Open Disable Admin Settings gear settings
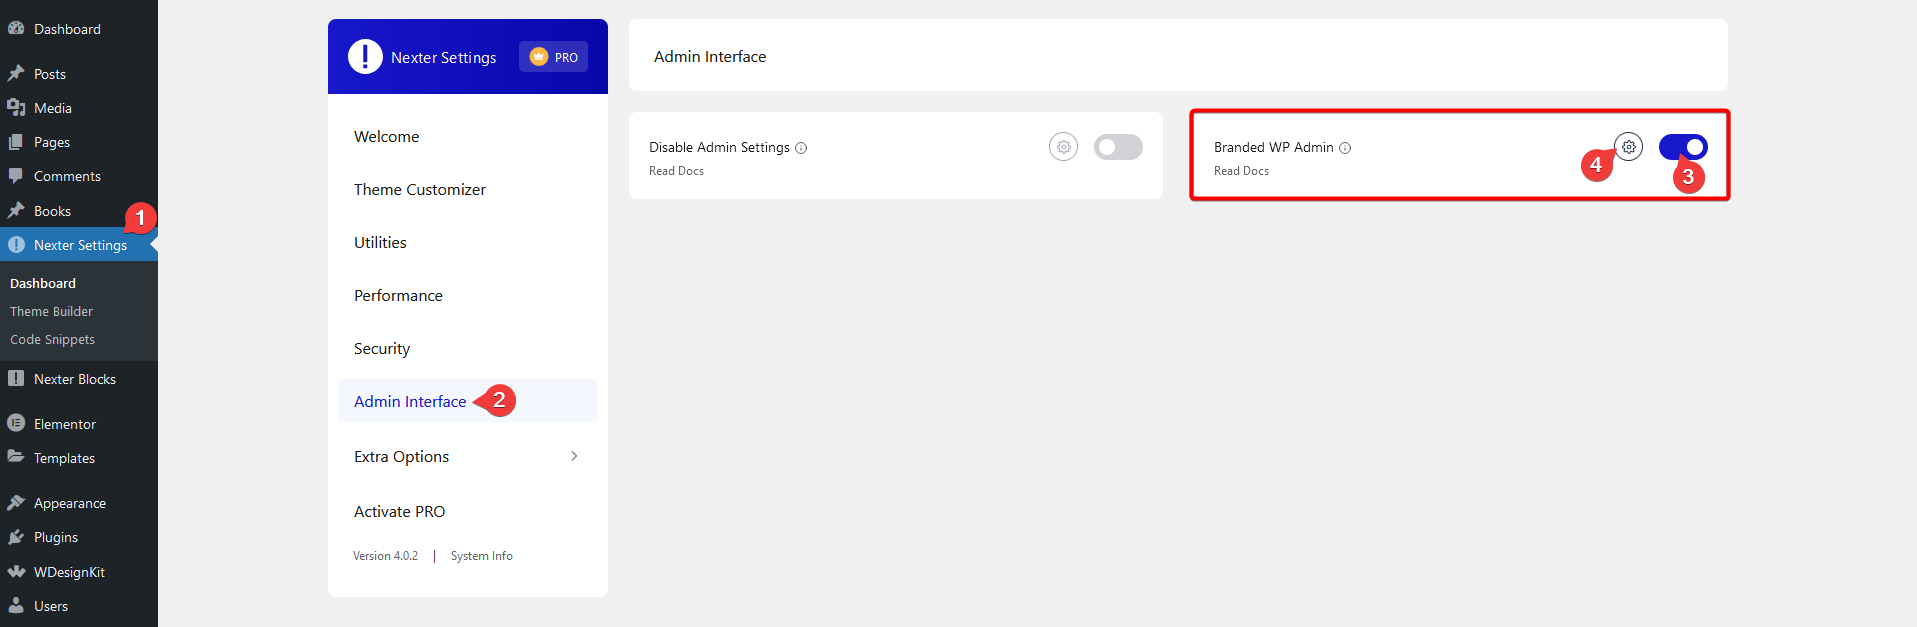The height and width of the screenshot is (627, 1917). 1064,147
